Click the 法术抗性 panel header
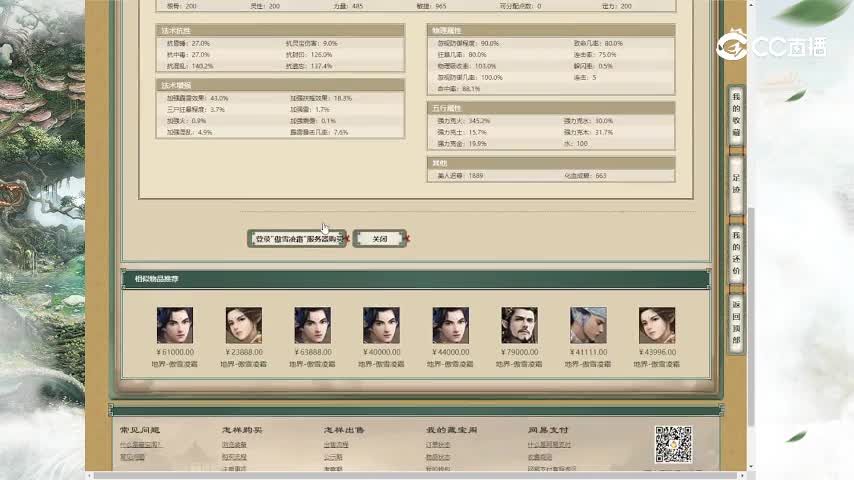854x480 pixels. pos(280,31)
